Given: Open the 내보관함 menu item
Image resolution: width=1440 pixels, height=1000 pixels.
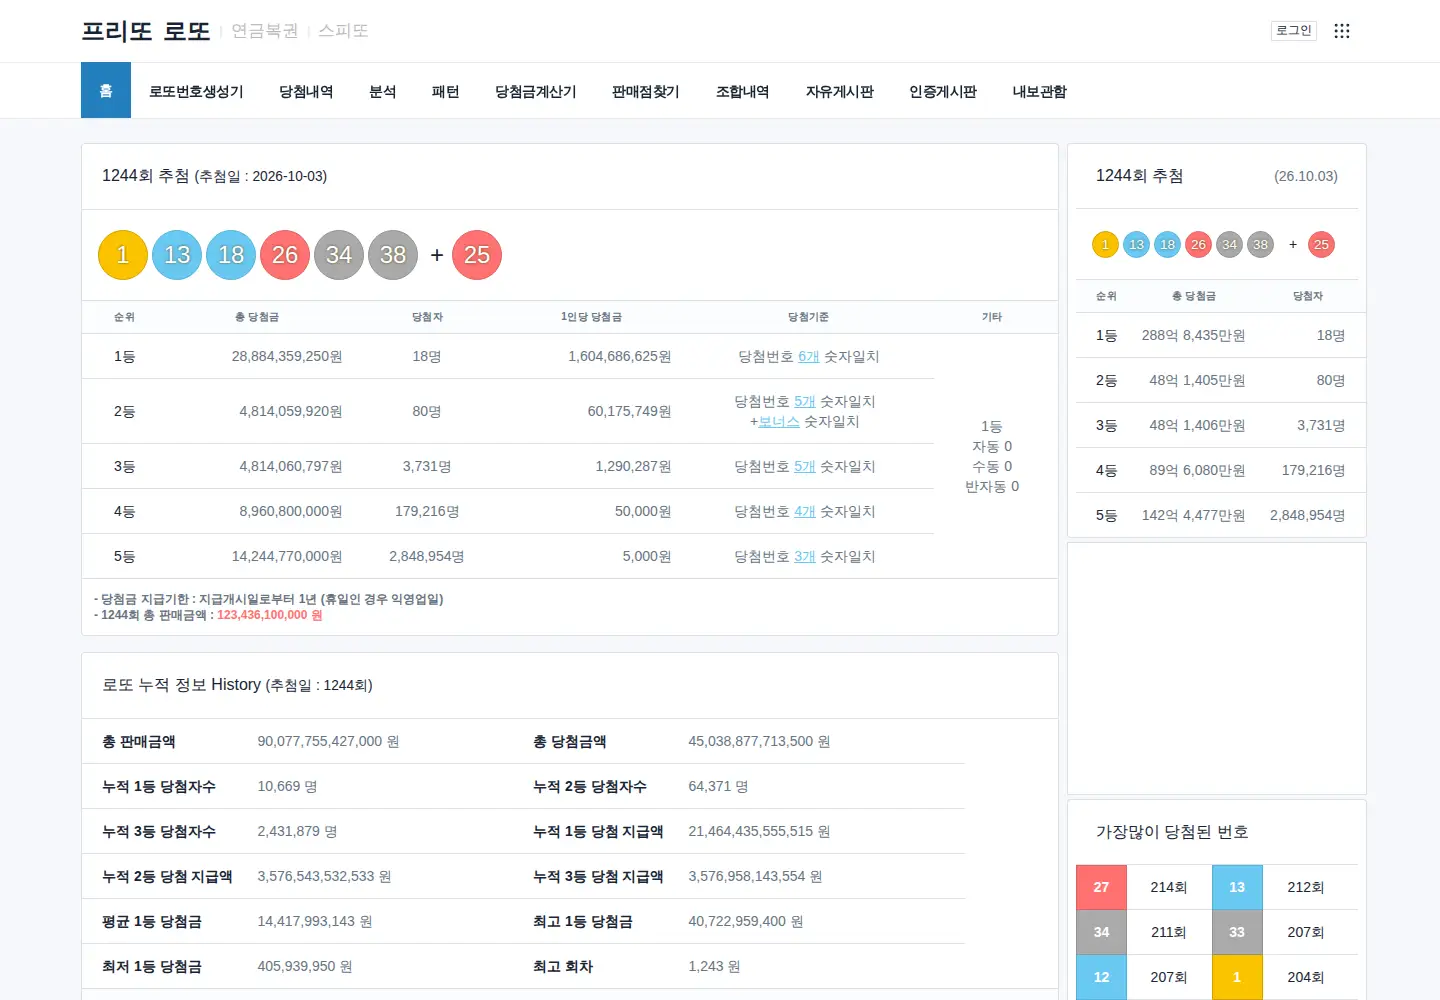Looking at the screenshot, I should 1039,91.
